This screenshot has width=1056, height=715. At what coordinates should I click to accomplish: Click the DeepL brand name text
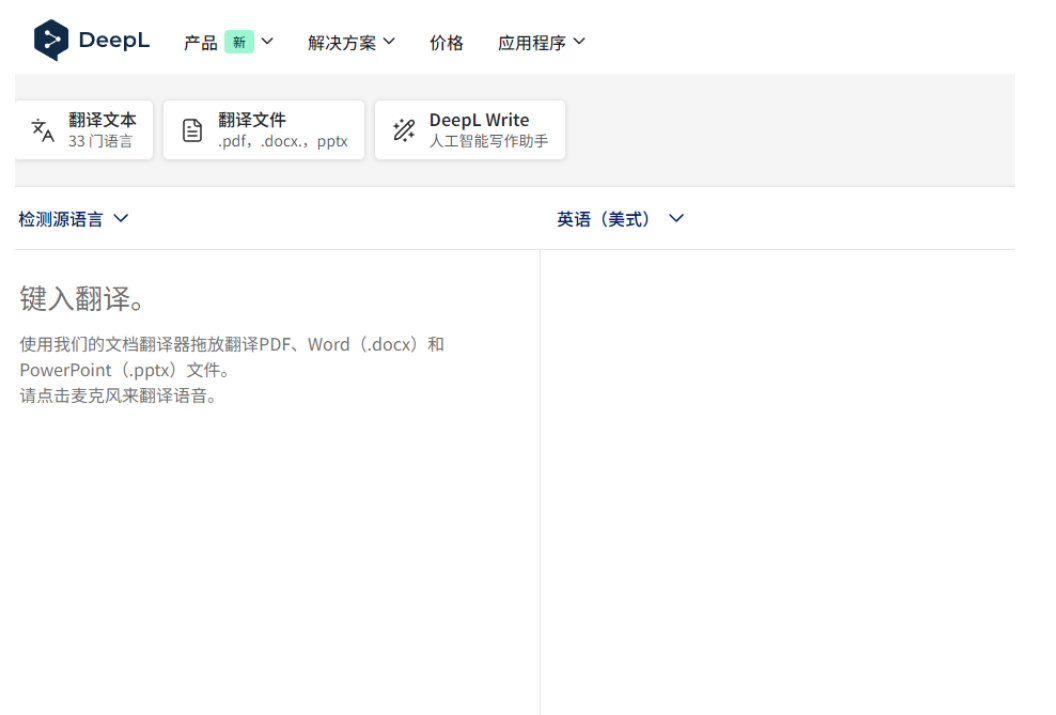(x=114, y=40)
